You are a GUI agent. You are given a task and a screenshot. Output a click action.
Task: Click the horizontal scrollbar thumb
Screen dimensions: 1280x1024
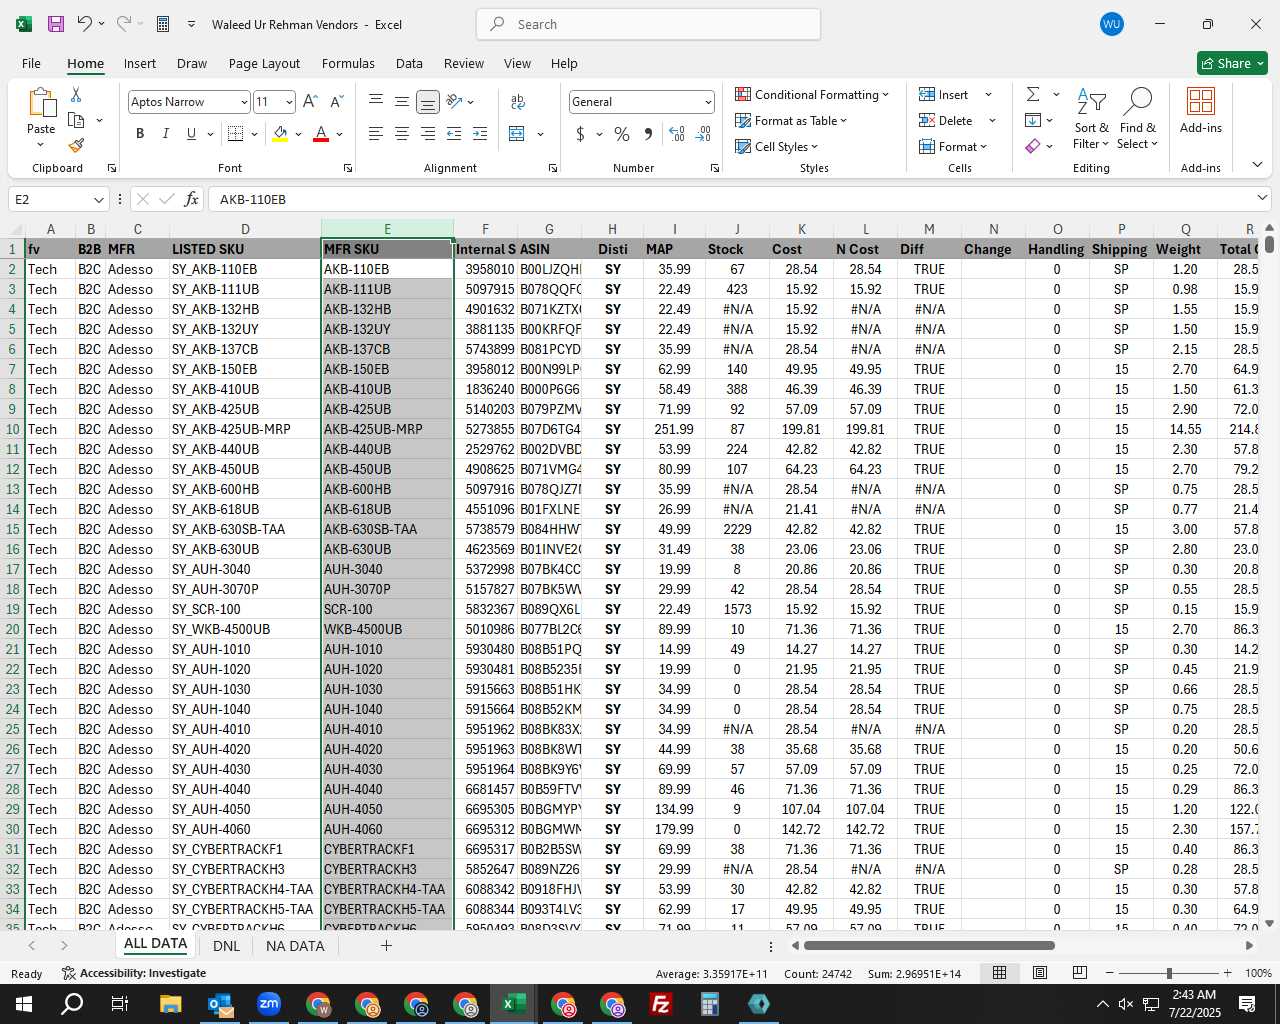(928, 945)
